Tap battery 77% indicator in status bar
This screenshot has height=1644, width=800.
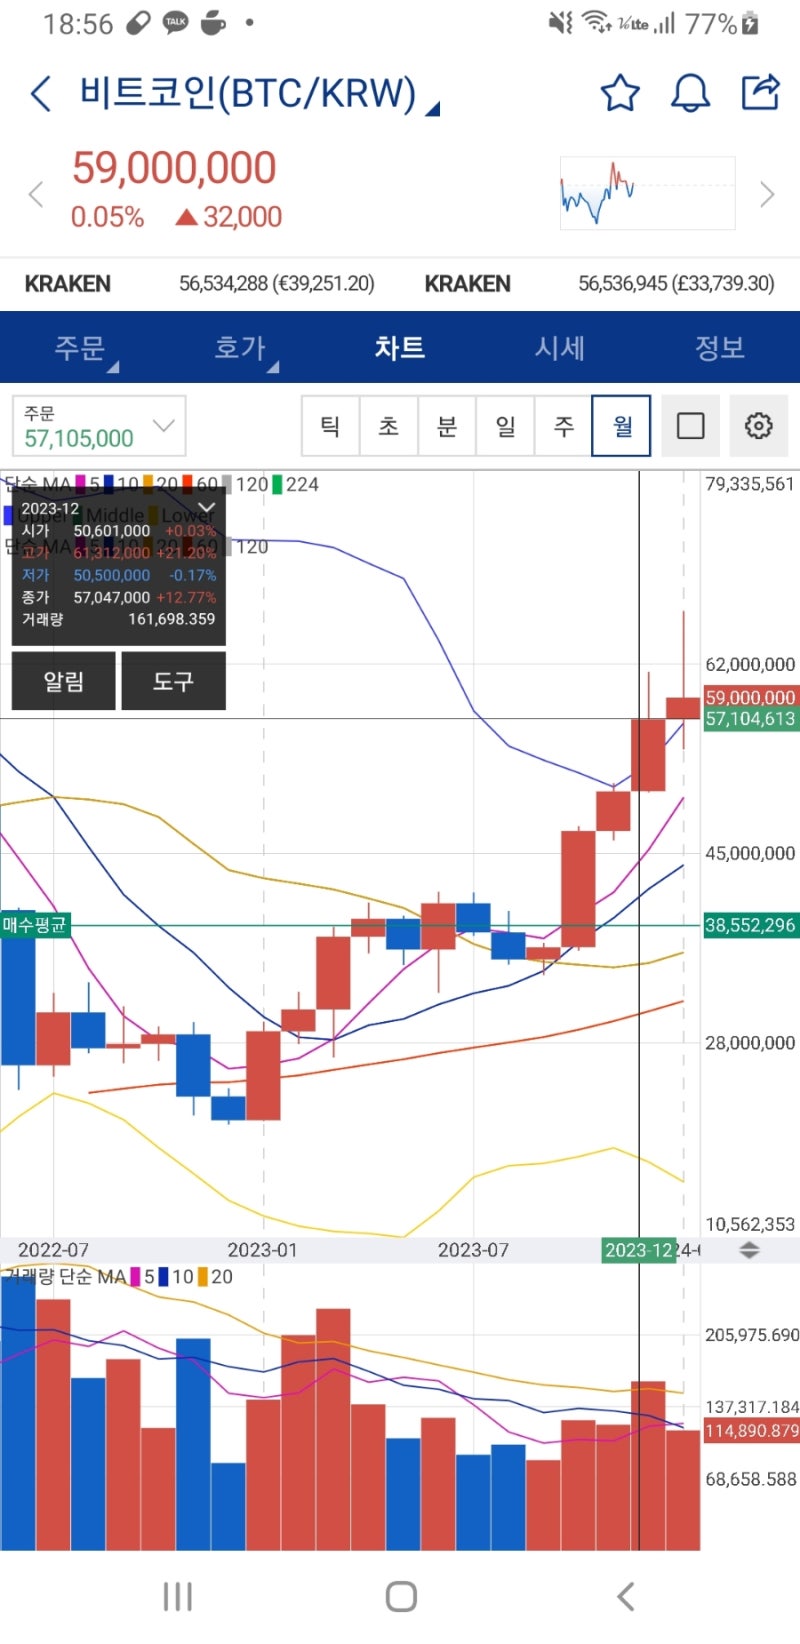(x=721, y=23)
